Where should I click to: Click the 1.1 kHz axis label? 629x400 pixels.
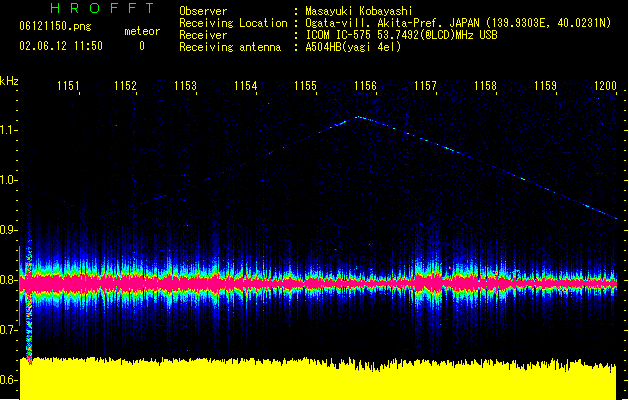8,130
